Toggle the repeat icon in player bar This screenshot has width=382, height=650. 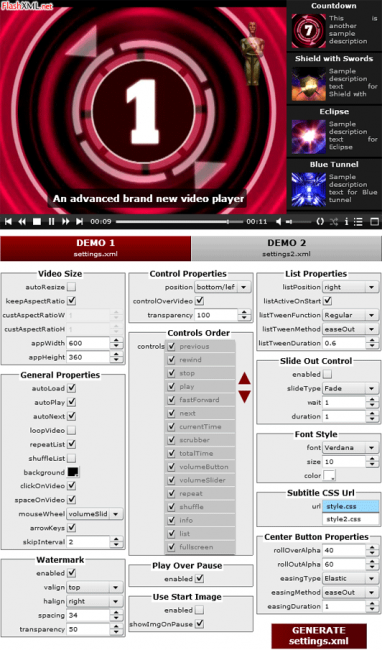point(320,222)
